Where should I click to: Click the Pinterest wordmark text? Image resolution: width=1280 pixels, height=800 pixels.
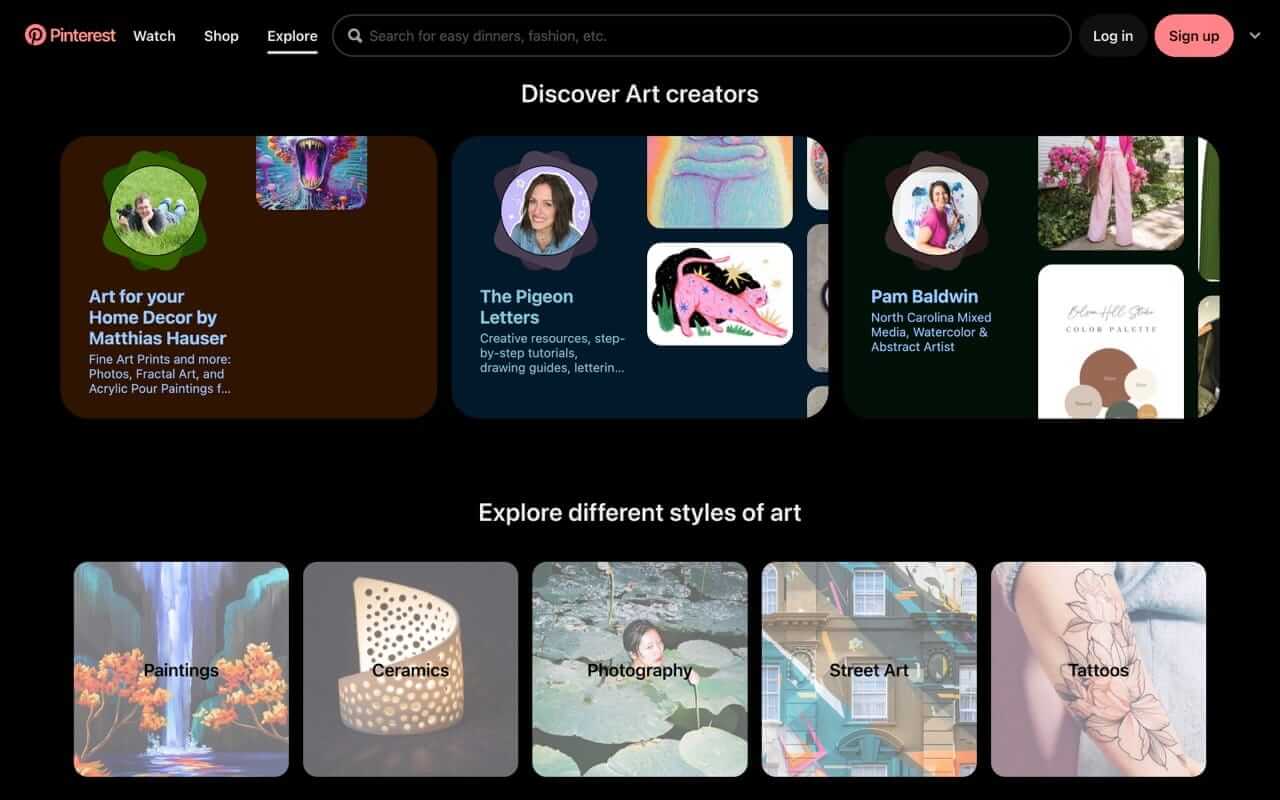83,36
